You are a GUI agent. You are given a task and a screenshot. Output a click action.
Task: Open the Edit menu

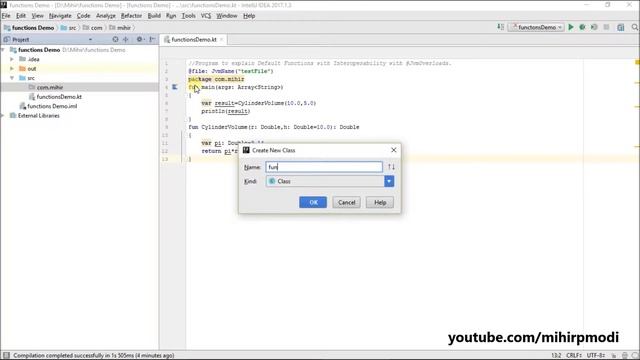point(21,16)
